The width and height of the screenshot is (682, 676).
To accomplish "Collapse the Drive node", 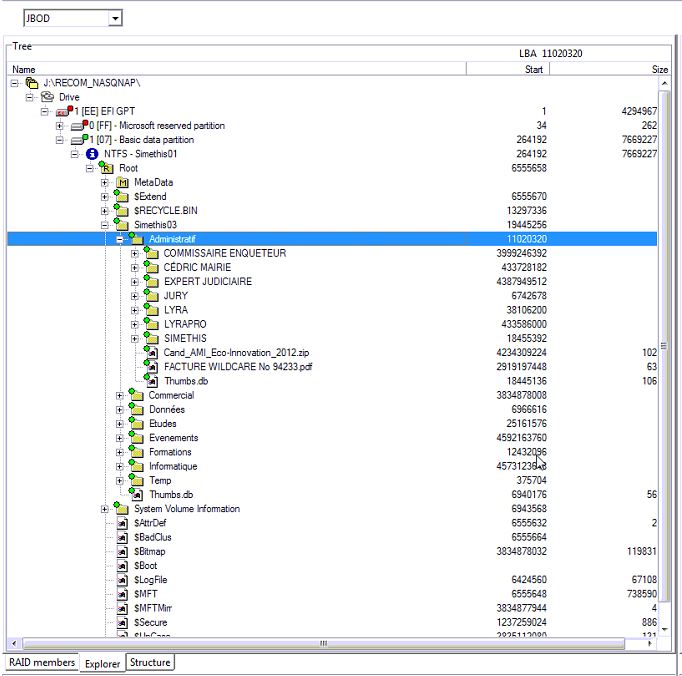I will [30, 97].
